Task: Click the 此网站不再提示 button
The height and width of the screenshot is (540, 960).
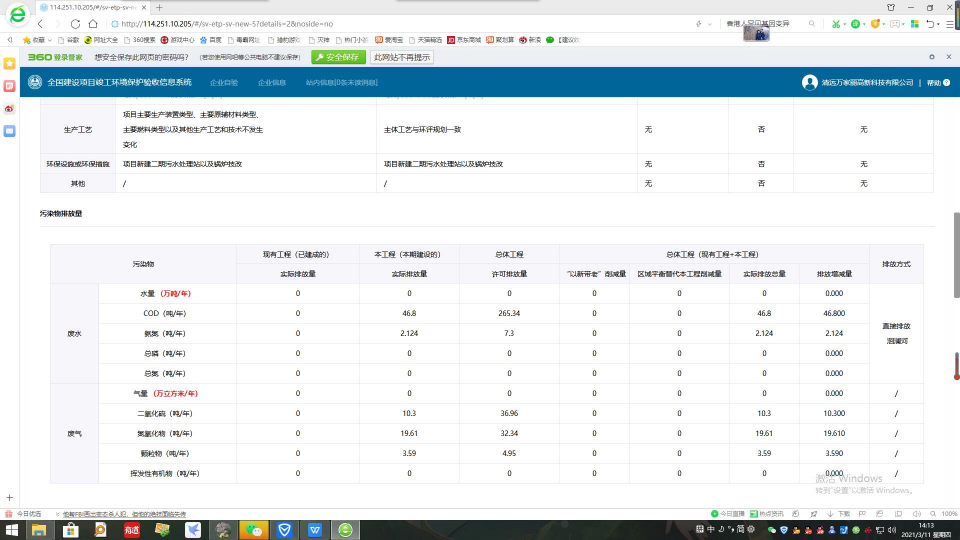Action: click(402, 57)
